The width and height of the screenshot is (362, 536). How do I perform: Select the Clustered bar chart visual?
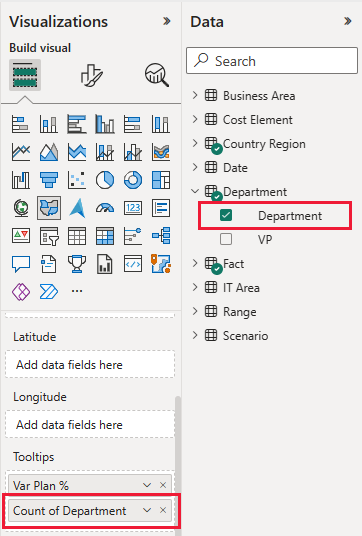(77, 124)
